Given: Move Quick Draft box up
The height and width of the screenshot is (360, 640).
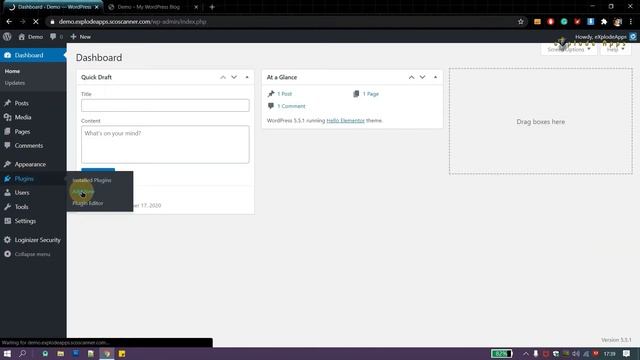Looking at the screenshot, I should click(223, 77).
